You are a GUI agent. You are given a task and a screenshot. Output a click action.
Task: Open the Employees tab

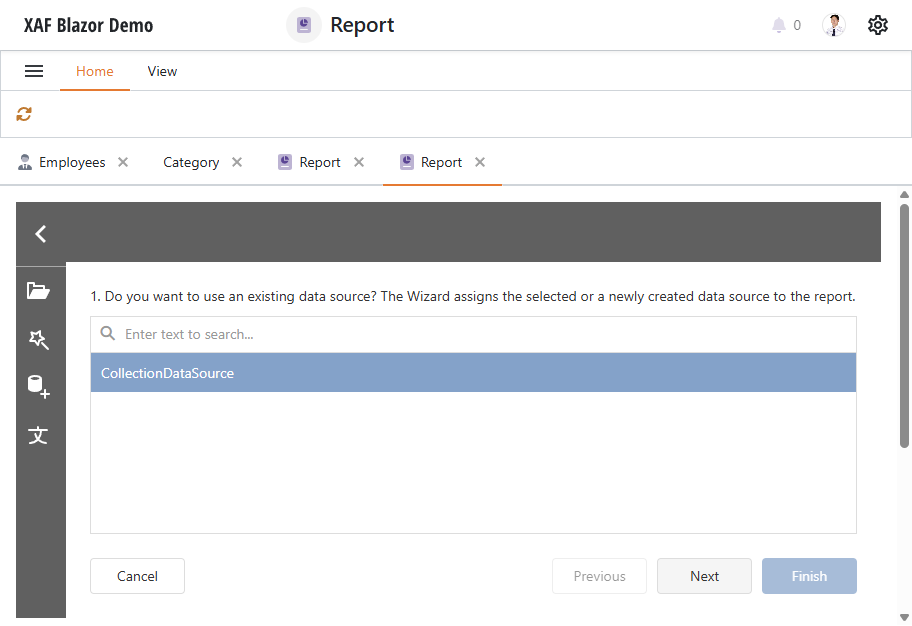click(71, 161)
